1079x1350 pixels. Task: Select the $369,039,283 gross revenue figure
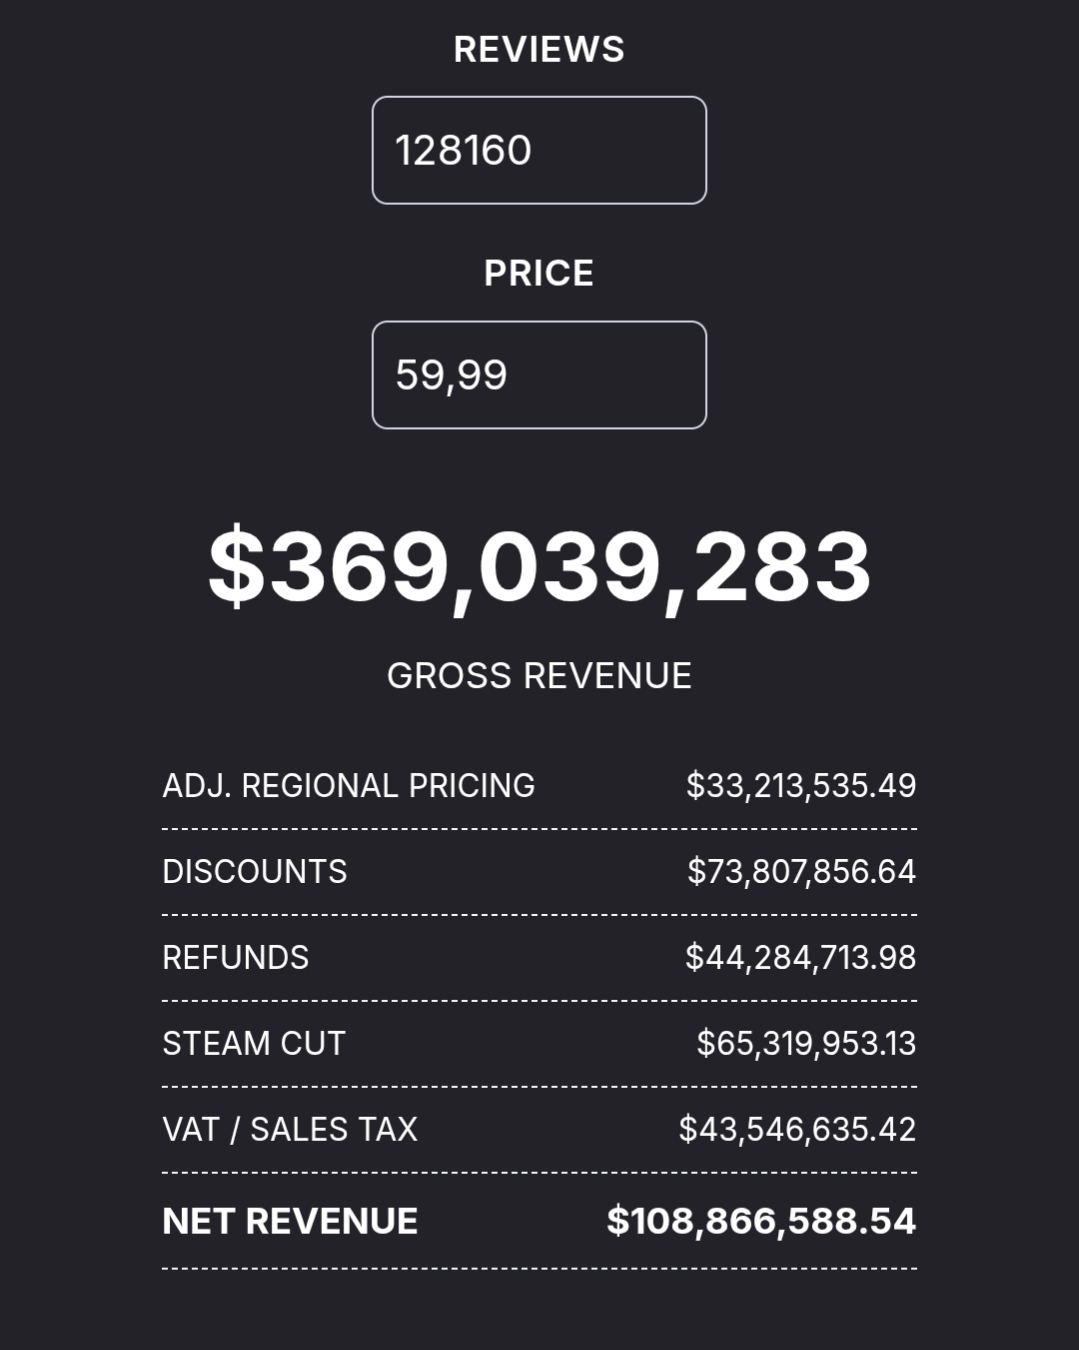(x=539, y=567)
